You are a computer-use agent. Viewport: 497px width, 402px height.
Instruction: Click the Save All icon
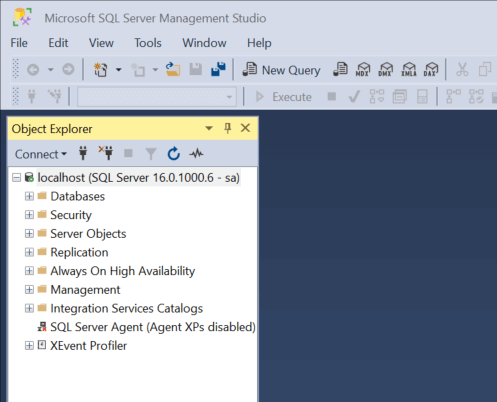point(218,69)
